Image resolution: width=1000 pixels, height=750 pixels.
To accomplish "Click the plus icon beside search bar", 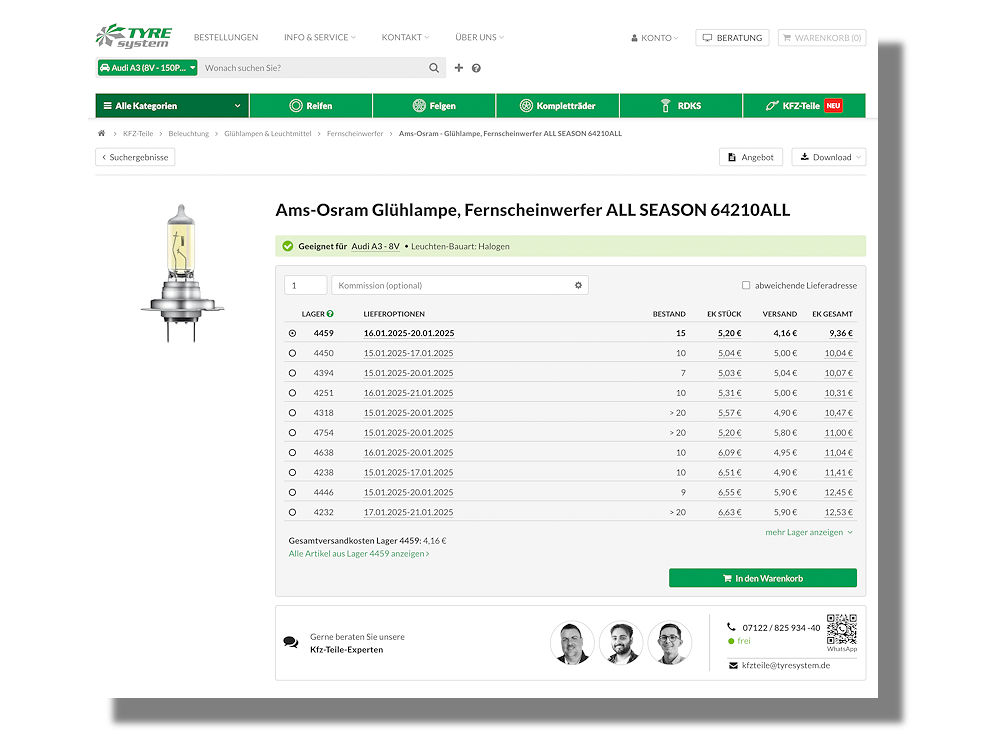I will [x=459, y=68].
